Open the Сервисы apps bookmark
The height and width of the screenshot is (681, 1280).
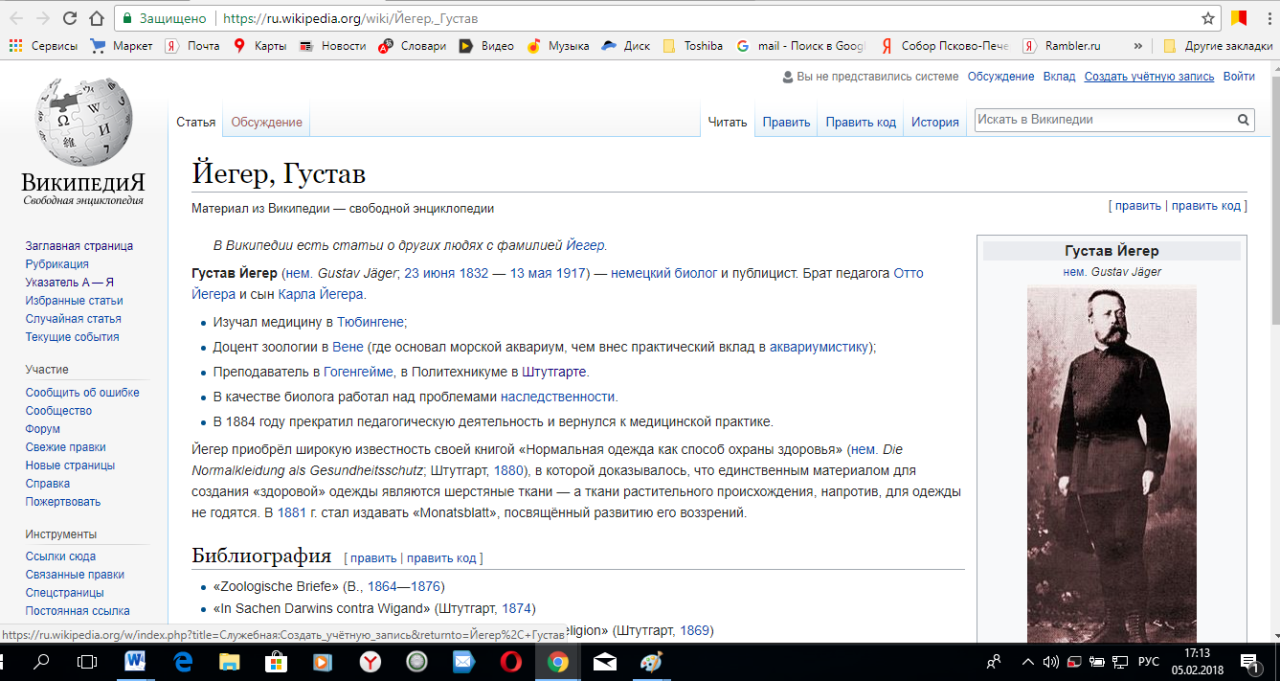(x=42, y=46)
